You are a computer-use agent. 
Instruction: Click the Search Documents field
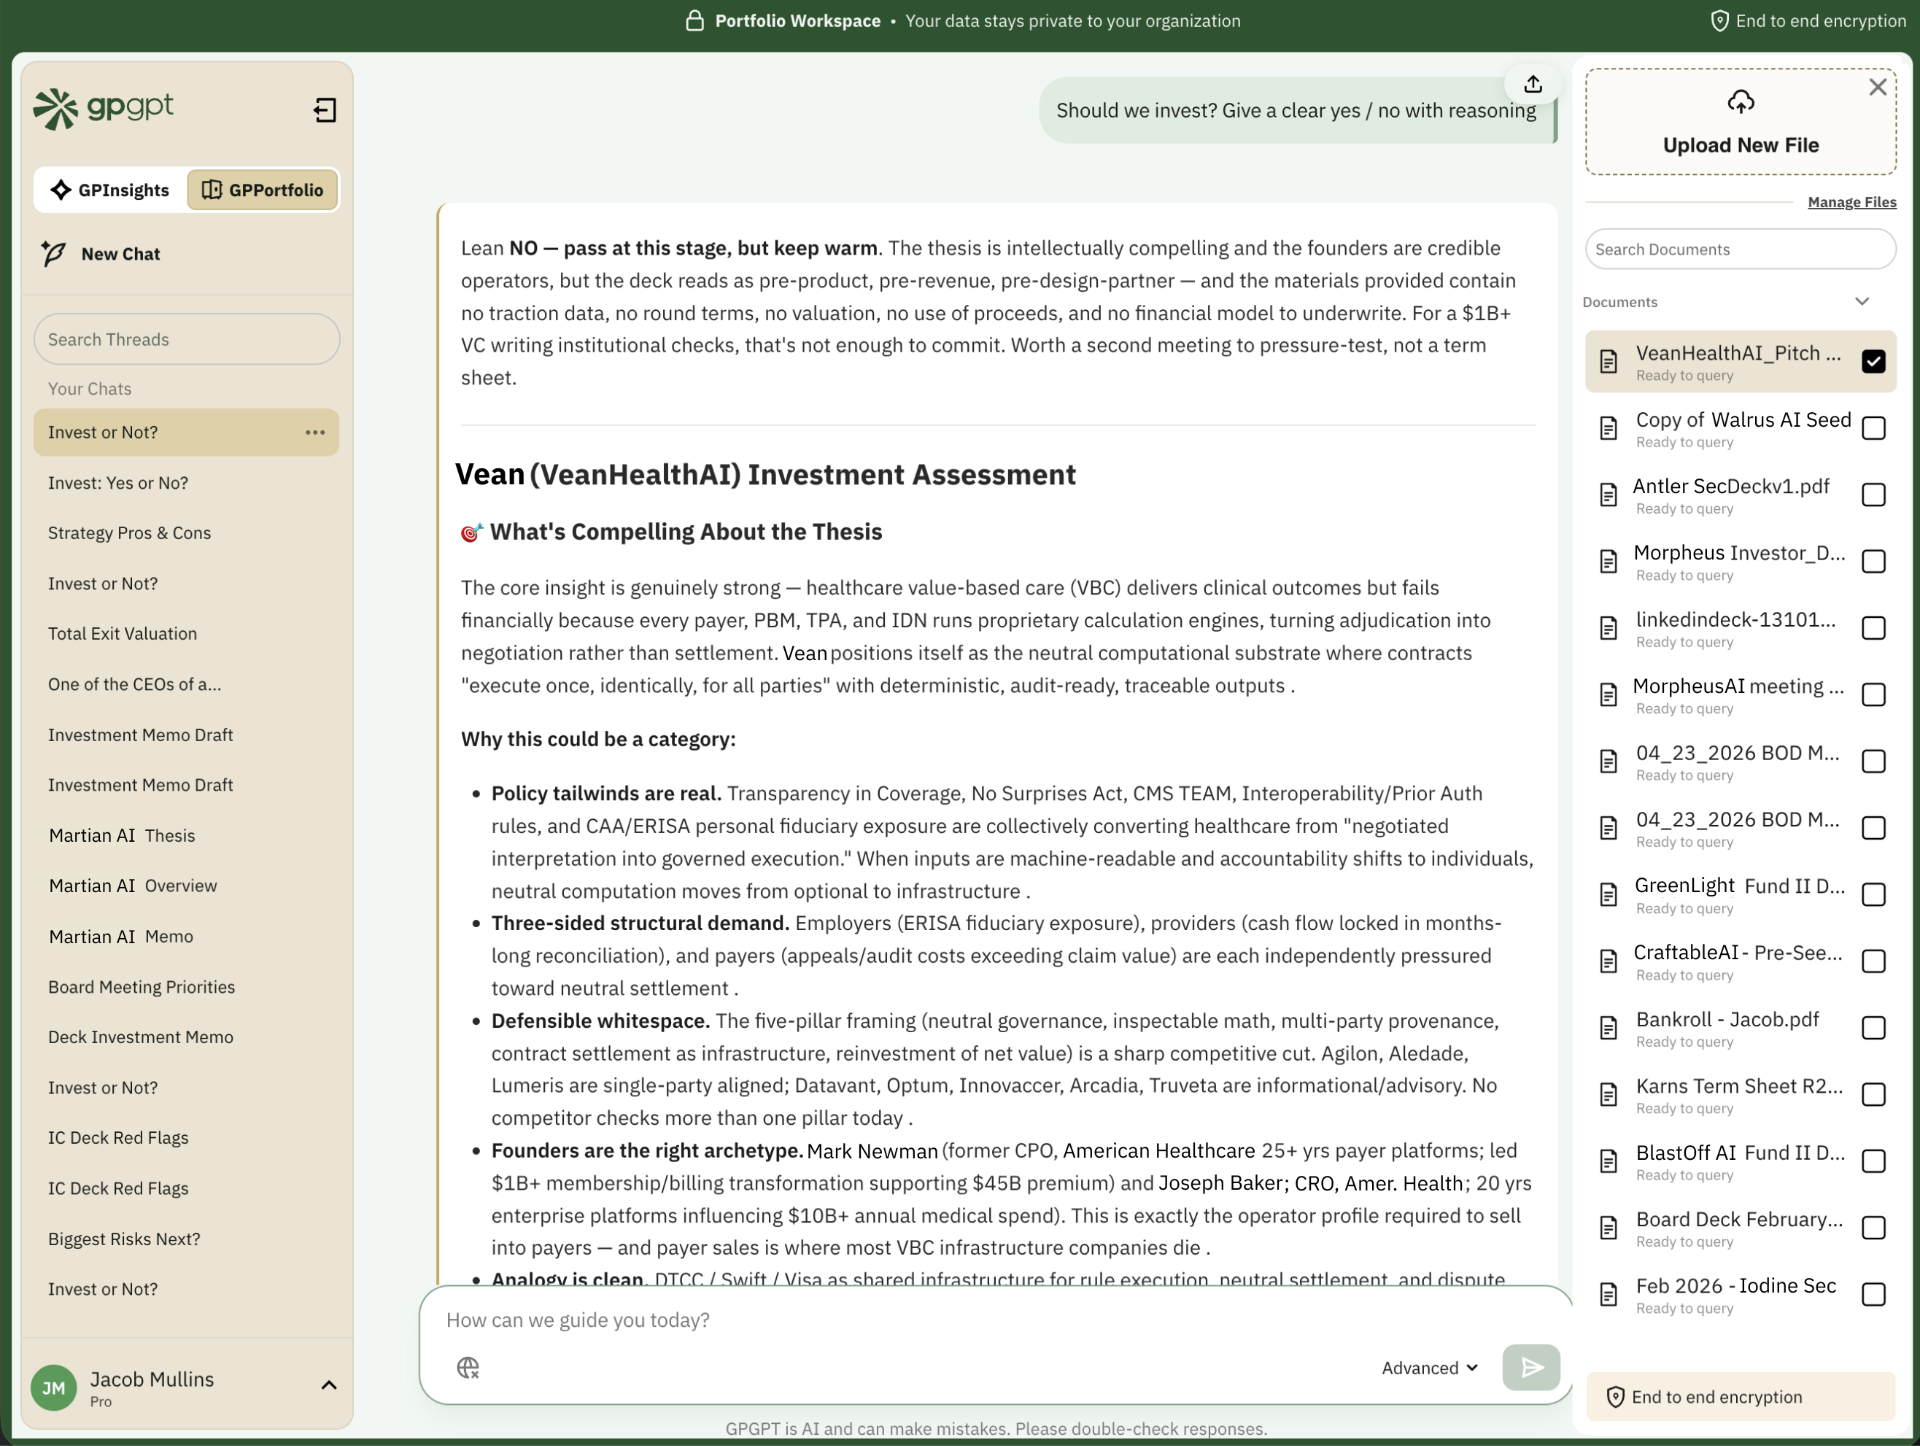tap(1741, 249)
